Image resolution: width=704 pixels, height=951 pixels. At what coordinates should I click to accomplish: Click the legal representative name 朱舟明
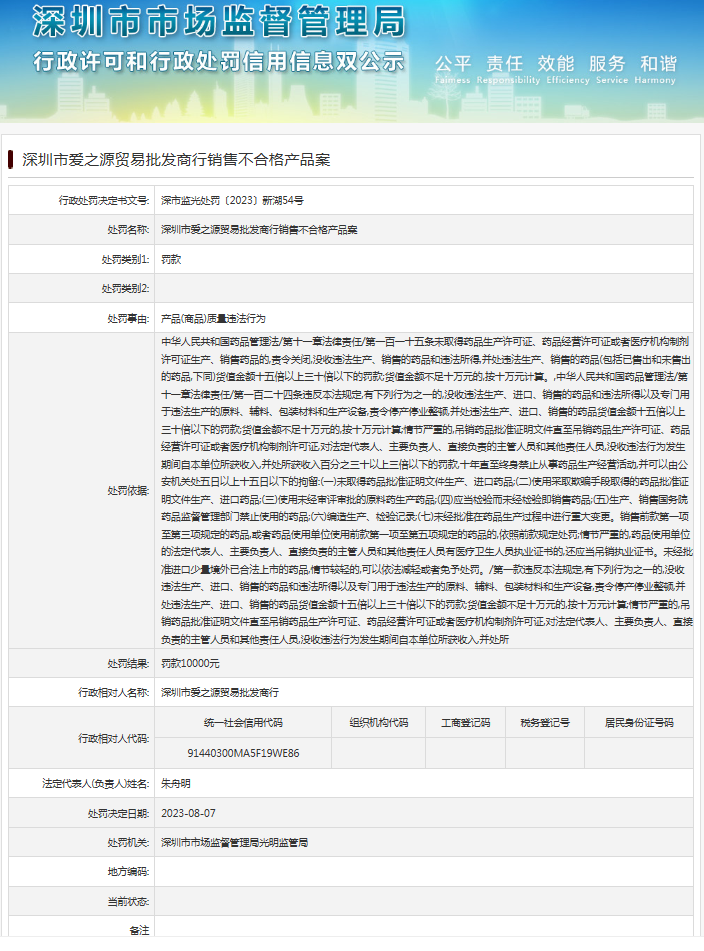176,782
